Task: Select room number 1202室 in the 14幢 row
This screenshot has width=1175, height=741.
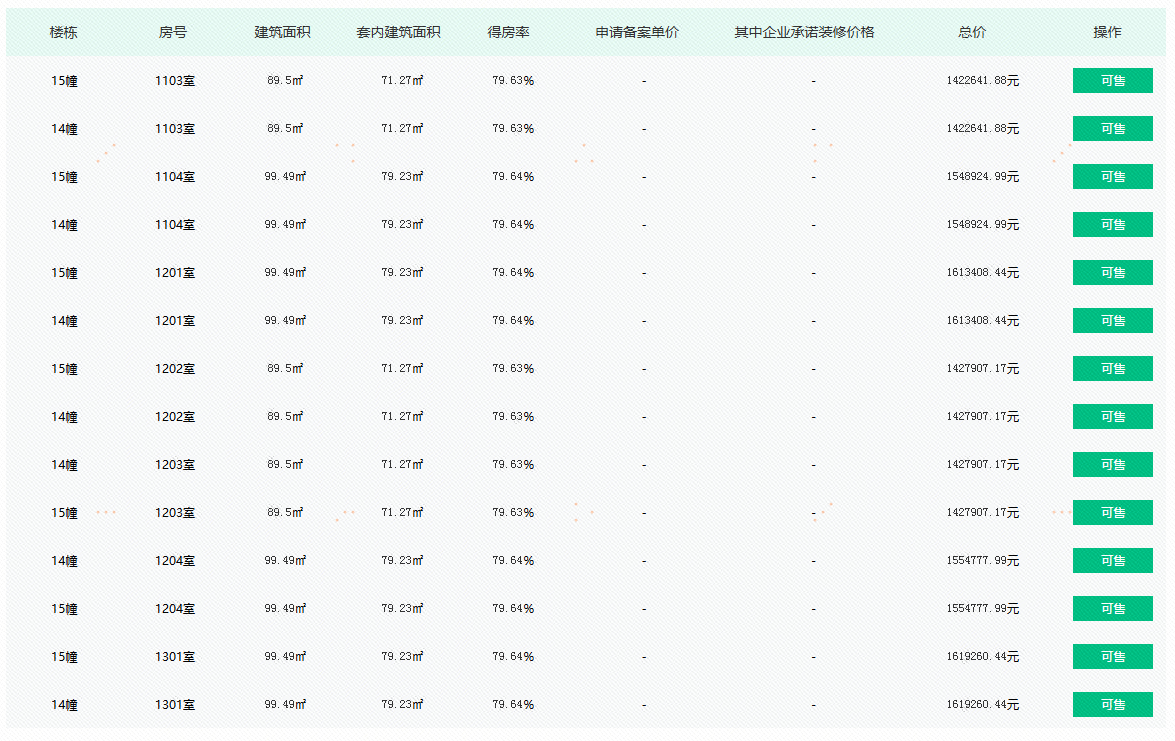Action: click(x=175, y=417)
